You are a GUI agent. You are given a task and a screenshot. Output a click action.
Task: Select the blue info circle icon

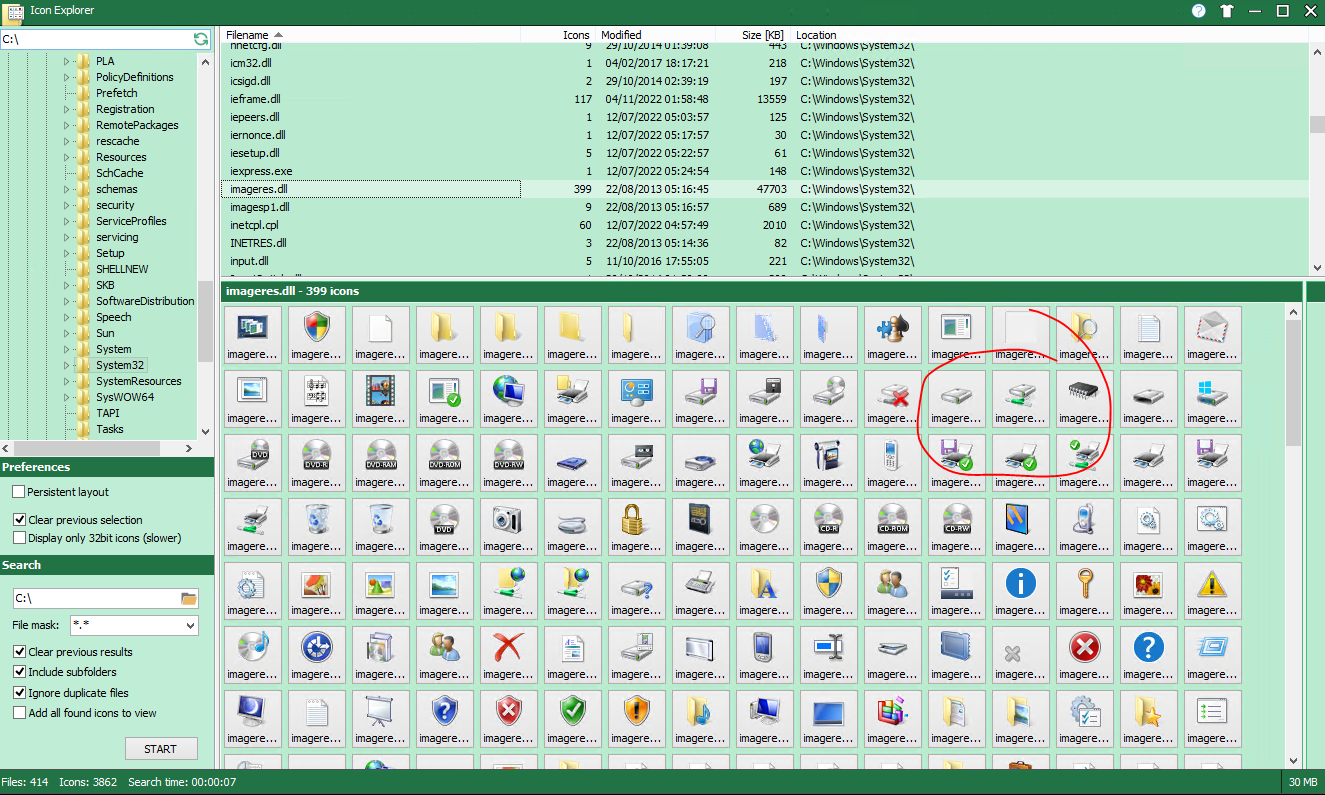(1020, 591)
